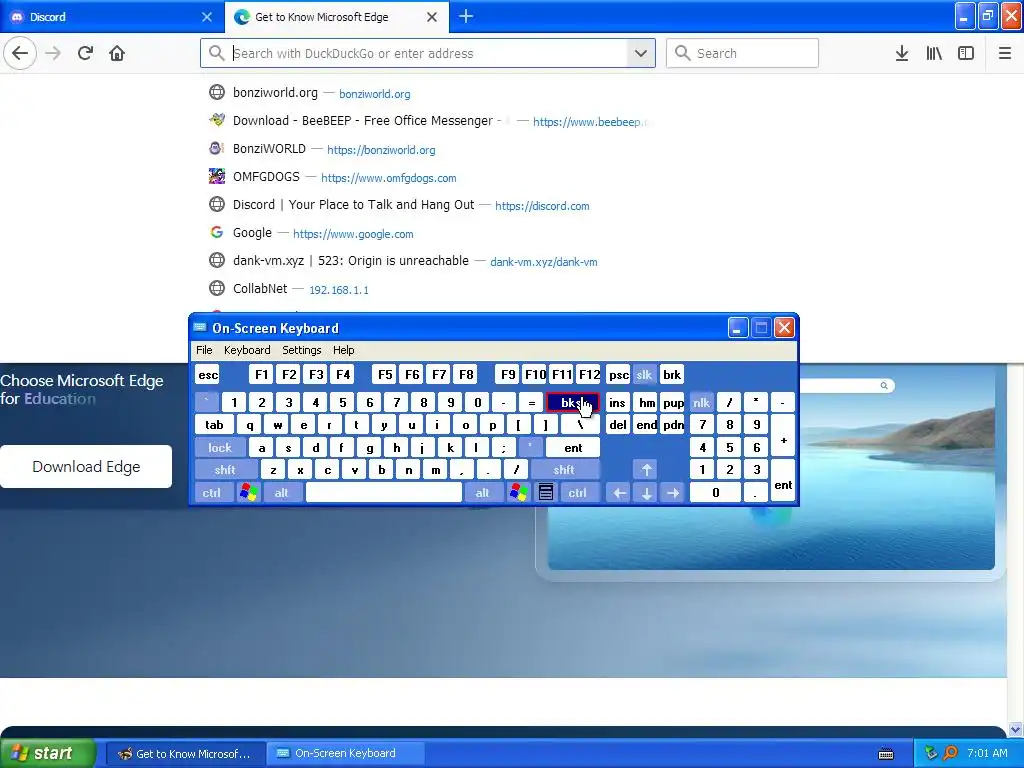Open the Windows start menu
The width and height of the screenshot is (1024, 768).
[x=47, y=754]
